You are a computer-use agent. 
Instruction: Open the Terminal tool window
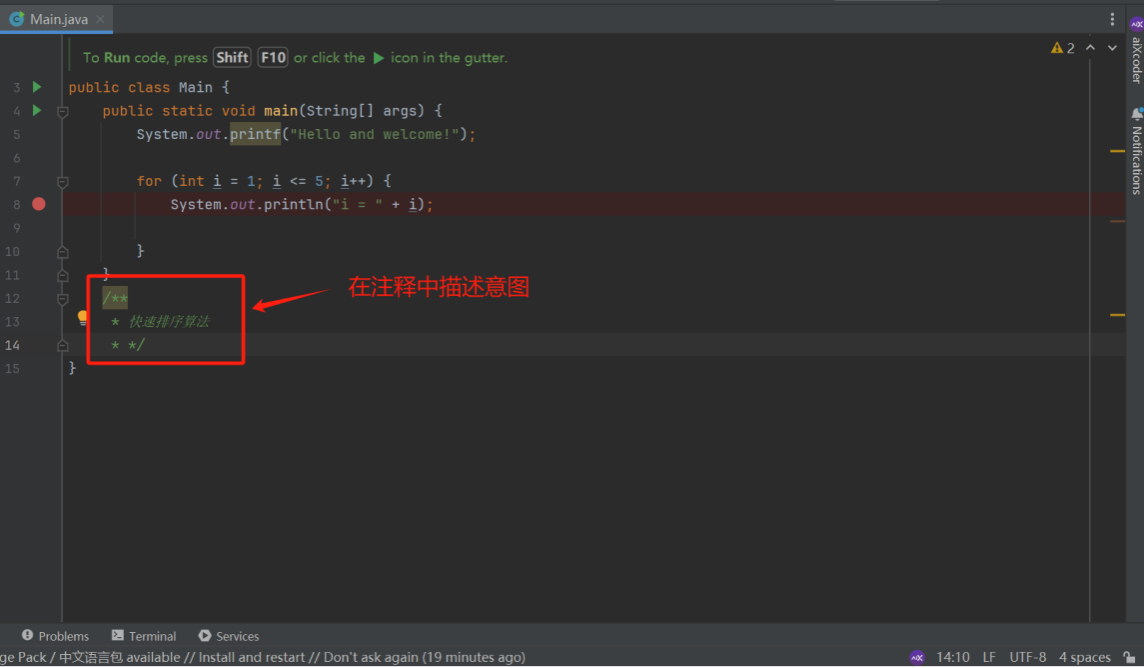point(143,636)
